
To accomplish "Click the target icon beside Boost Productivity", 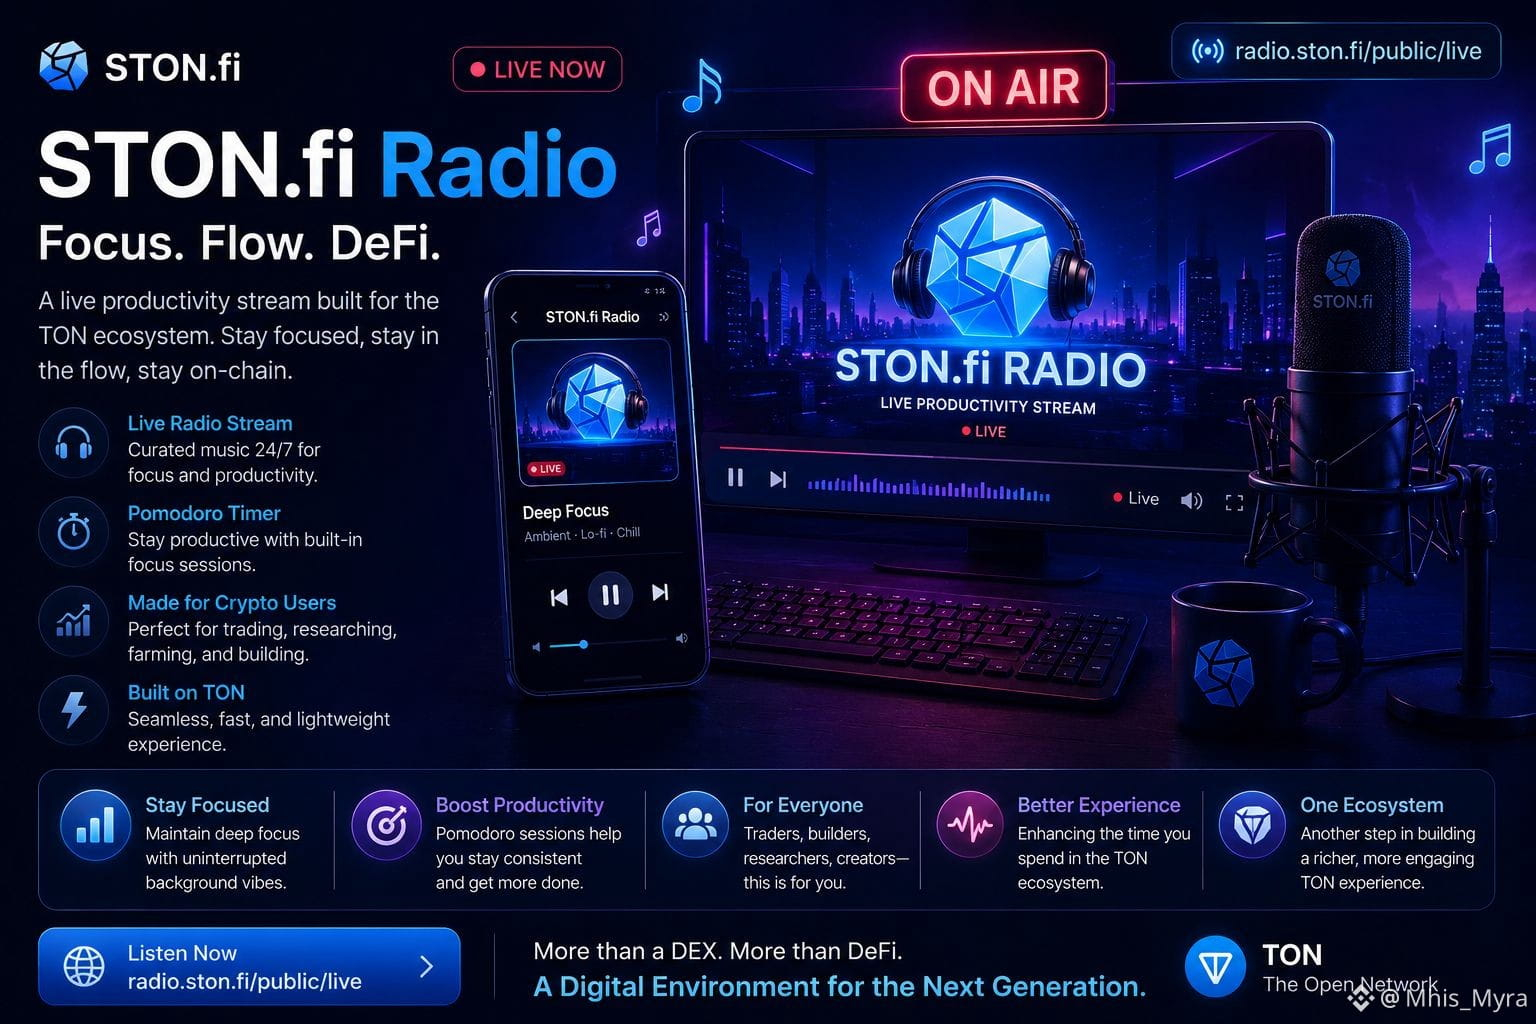I will 386,825.
